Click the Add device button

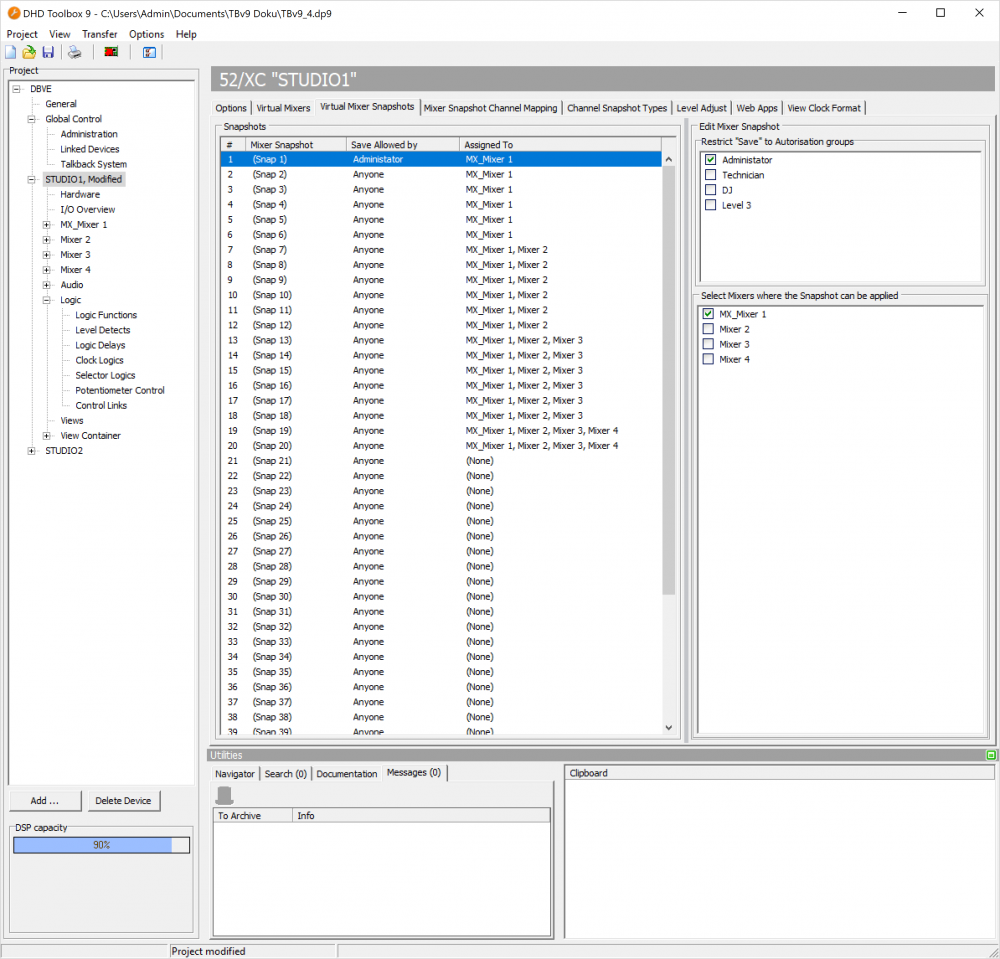point(45,800)
